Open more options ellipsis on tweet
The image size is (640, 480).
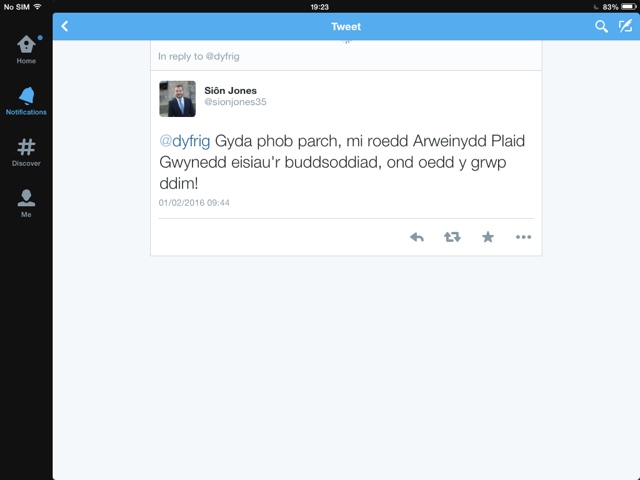pyautogui.click(x=523, y=237)
